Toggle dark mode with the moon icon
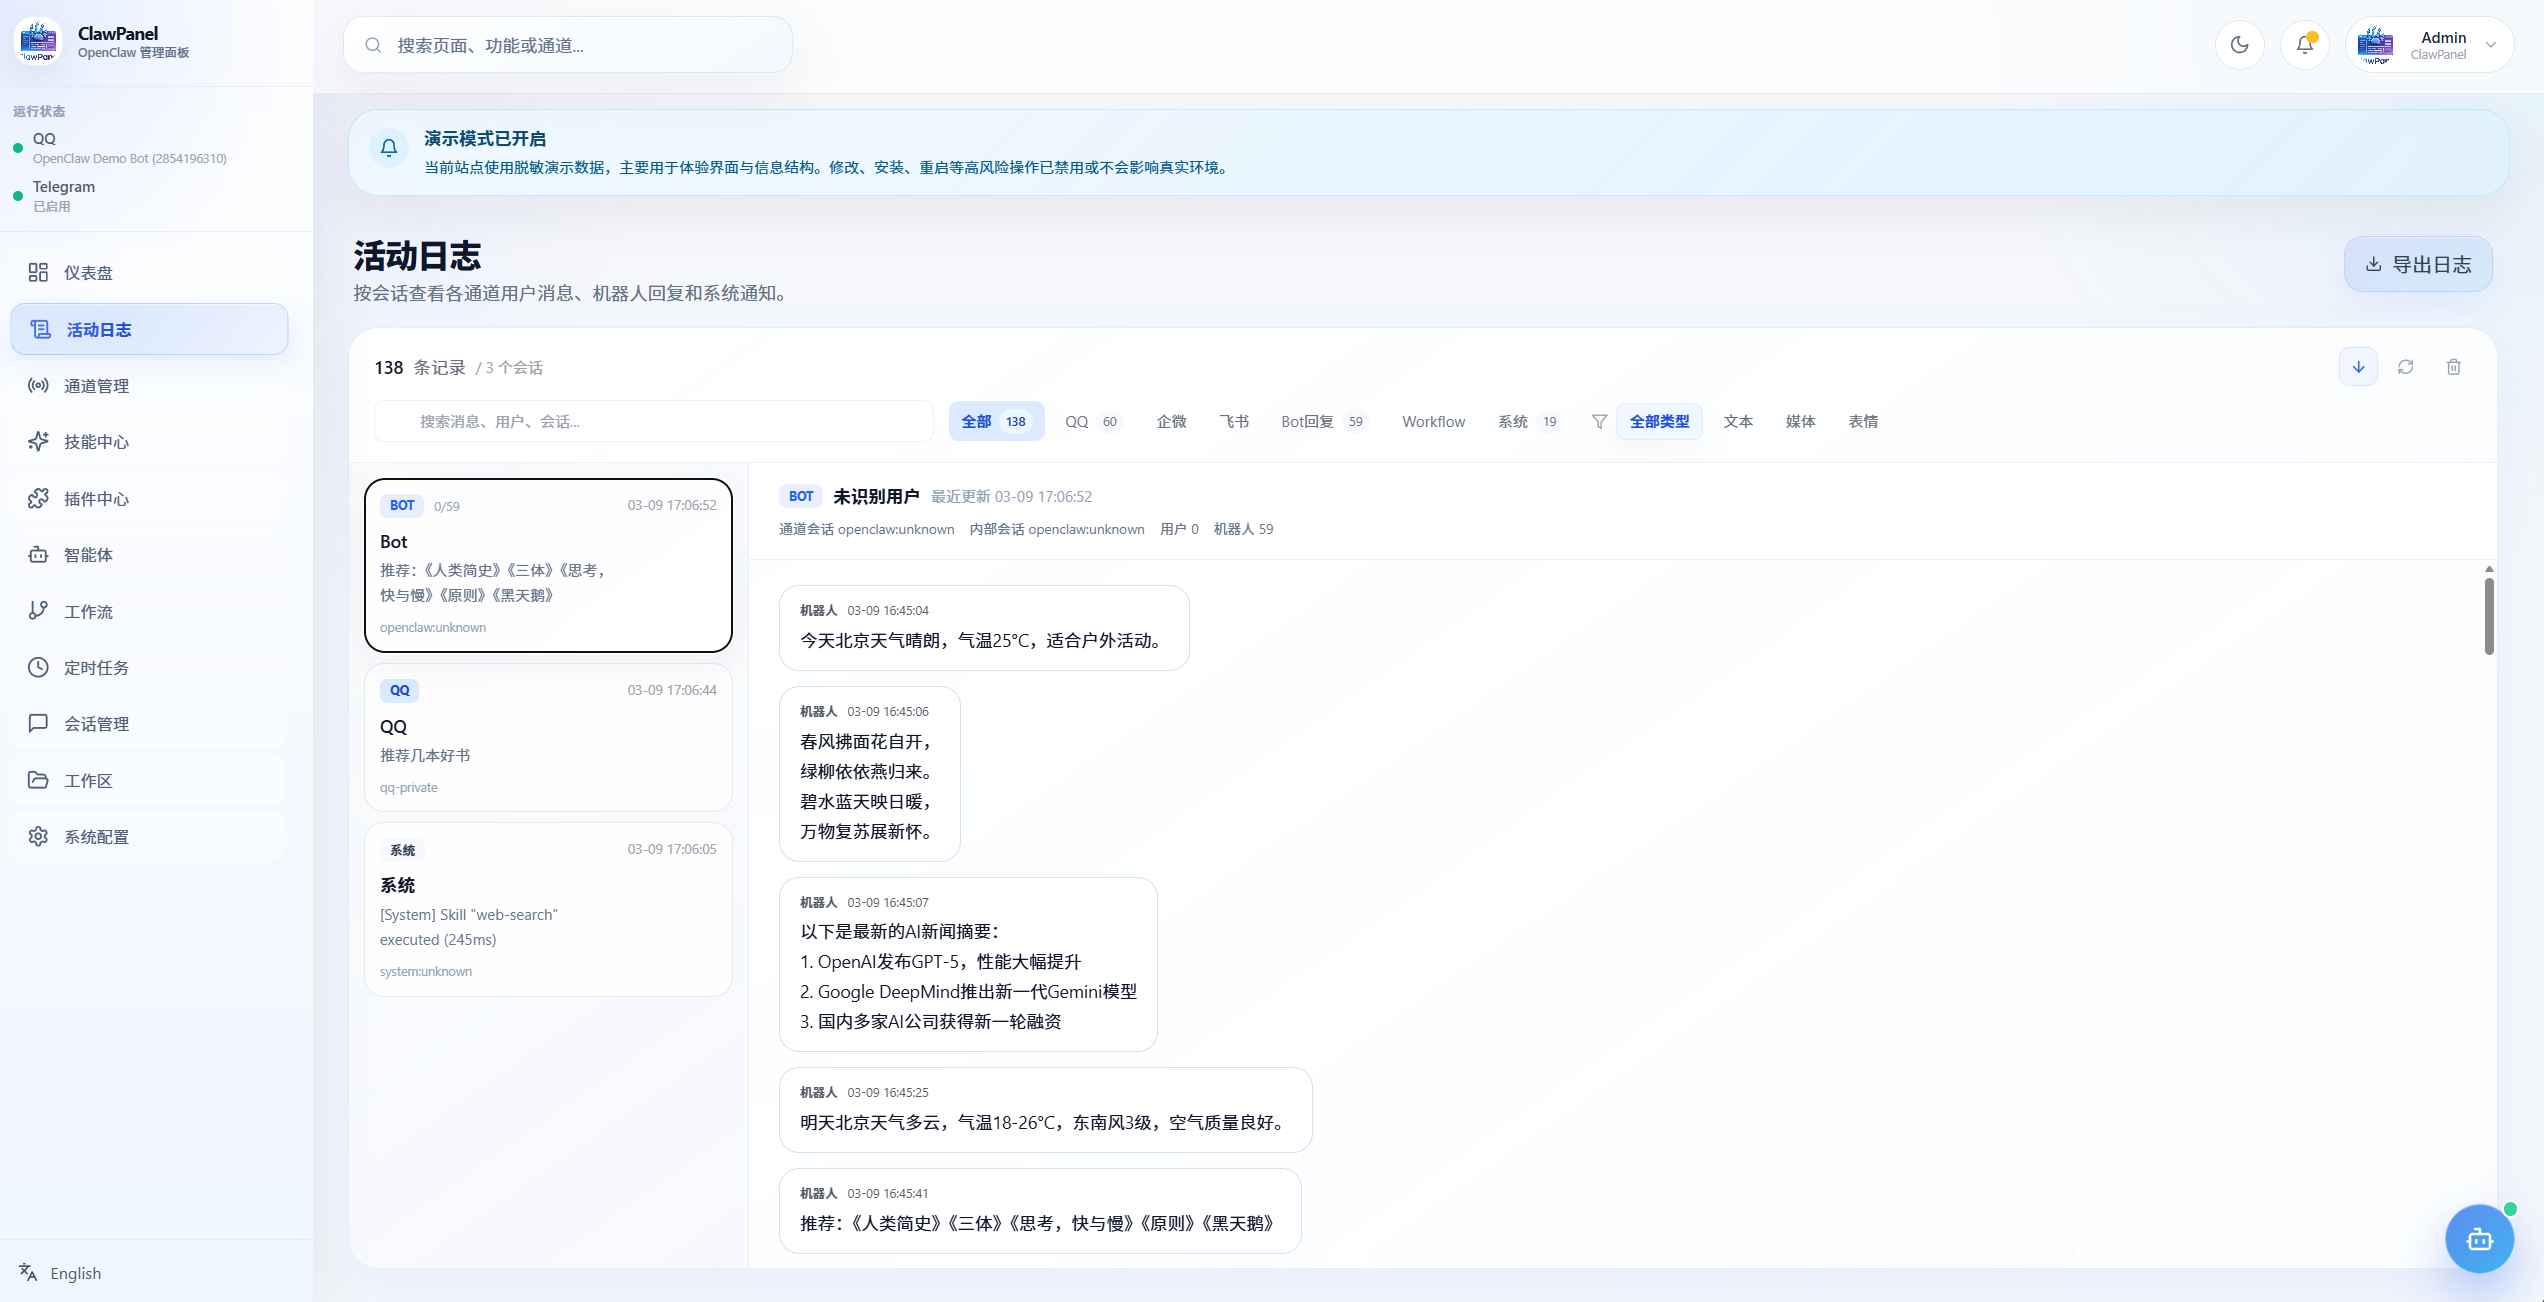 [2239, 45]
